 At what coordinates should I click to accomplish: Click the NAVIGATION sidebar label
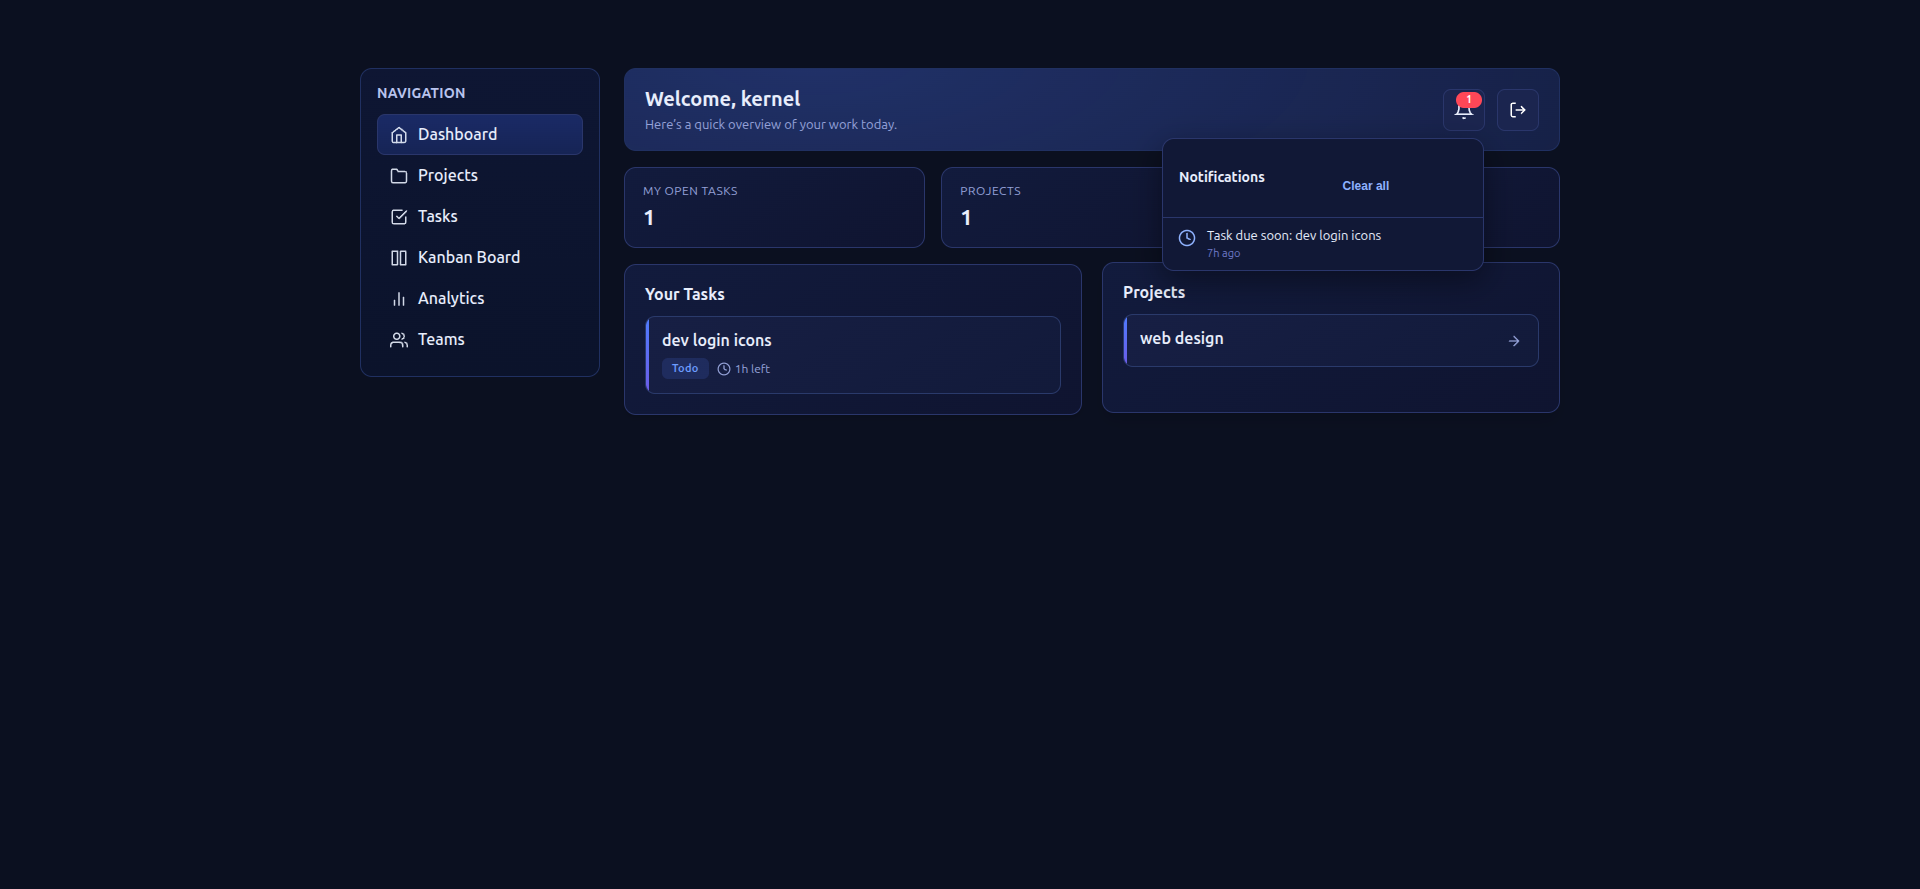[x=421, y=93]
